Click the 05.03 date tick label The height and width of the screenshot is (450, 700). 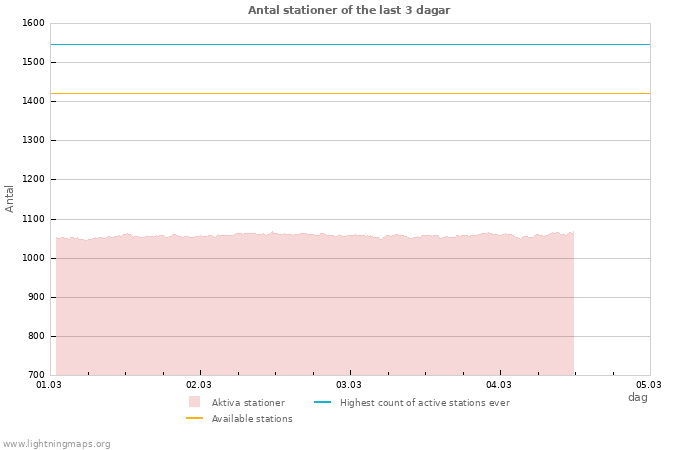(649, 384)
